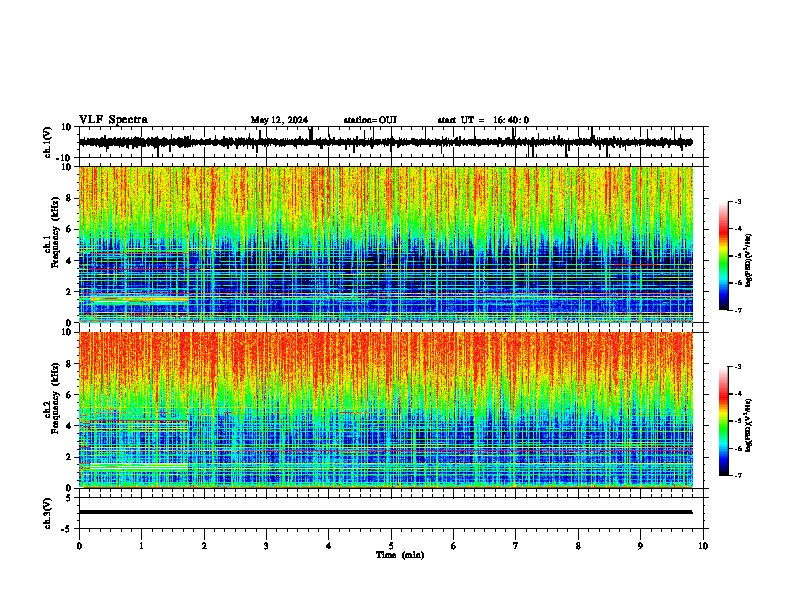Click time axis tick label '7'
The width and height of the screenshot is (792, 612).
pos(516,546)
